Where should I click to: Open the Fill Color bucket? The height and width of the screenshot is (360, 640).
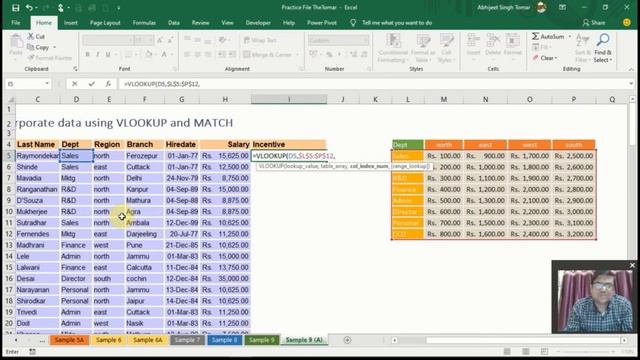pos(149,54)
